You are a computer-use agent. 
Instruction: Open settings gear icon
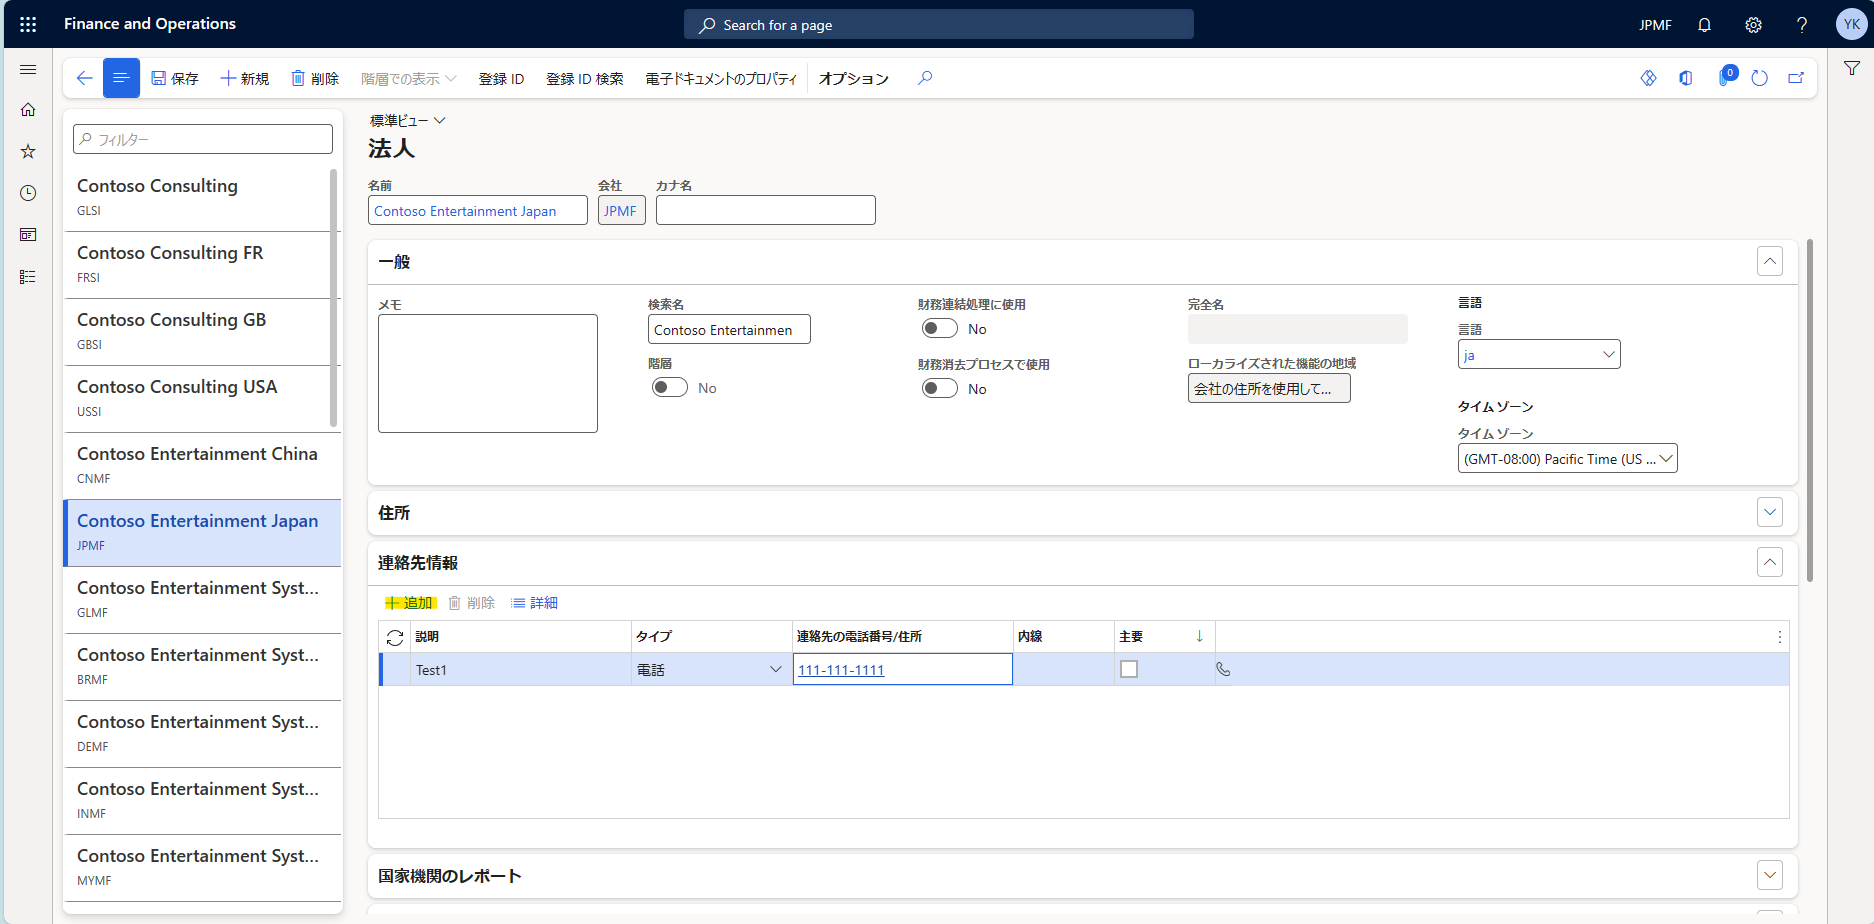pyautogui.click(x=1753, y=25)
